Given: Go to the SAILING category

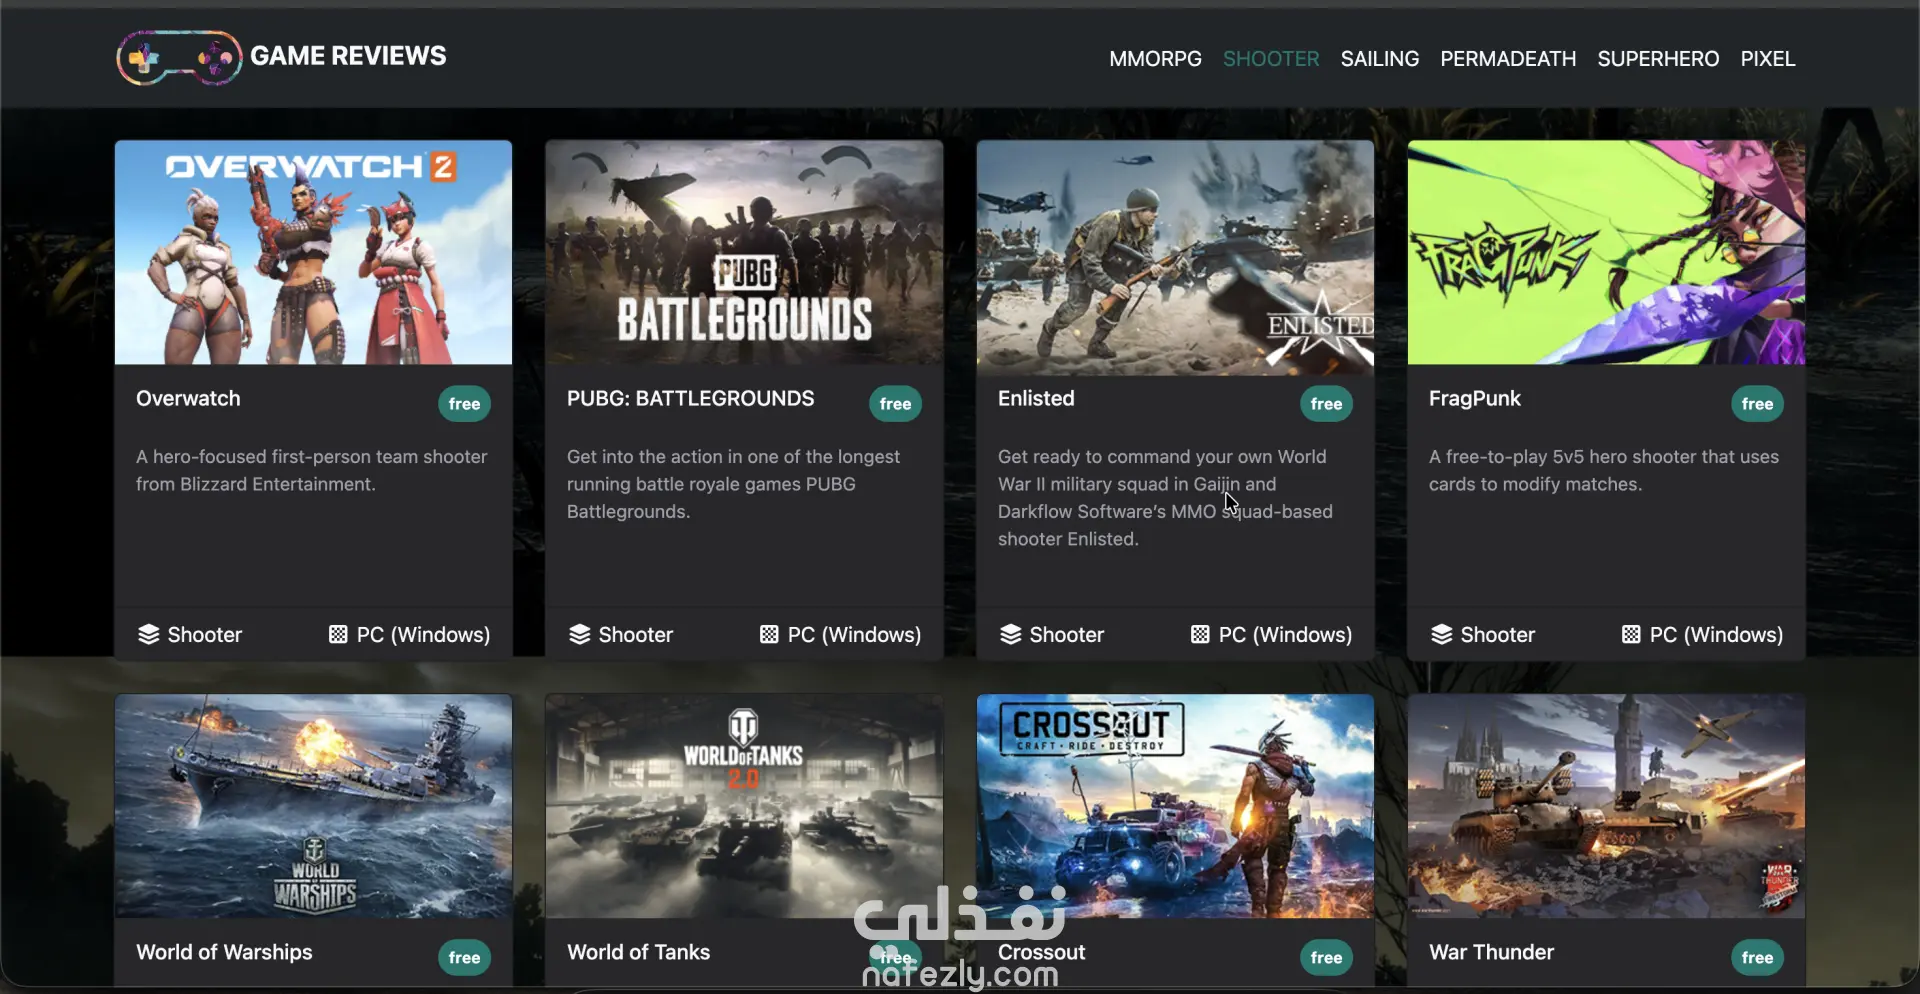Looking at the screenshot, I should pos(1380,59).
